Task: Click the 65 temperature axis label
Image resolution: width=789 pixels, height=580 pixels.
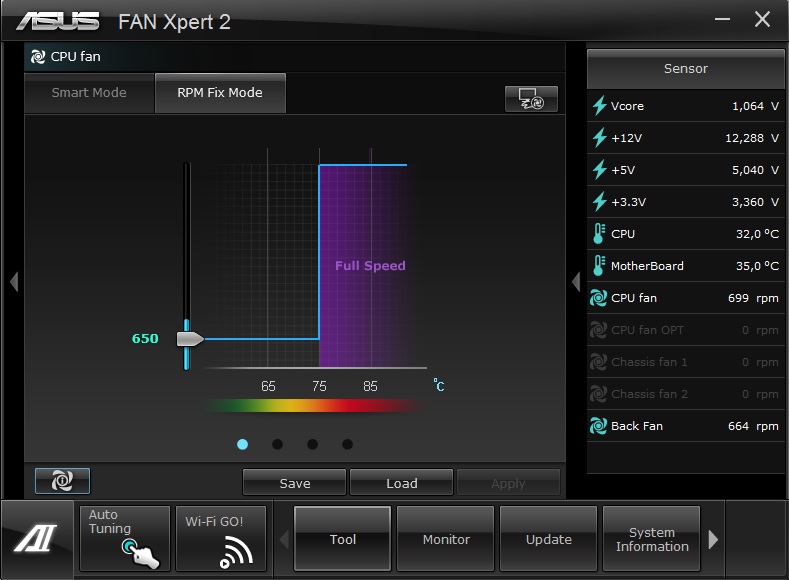Action: pos(268,386)
